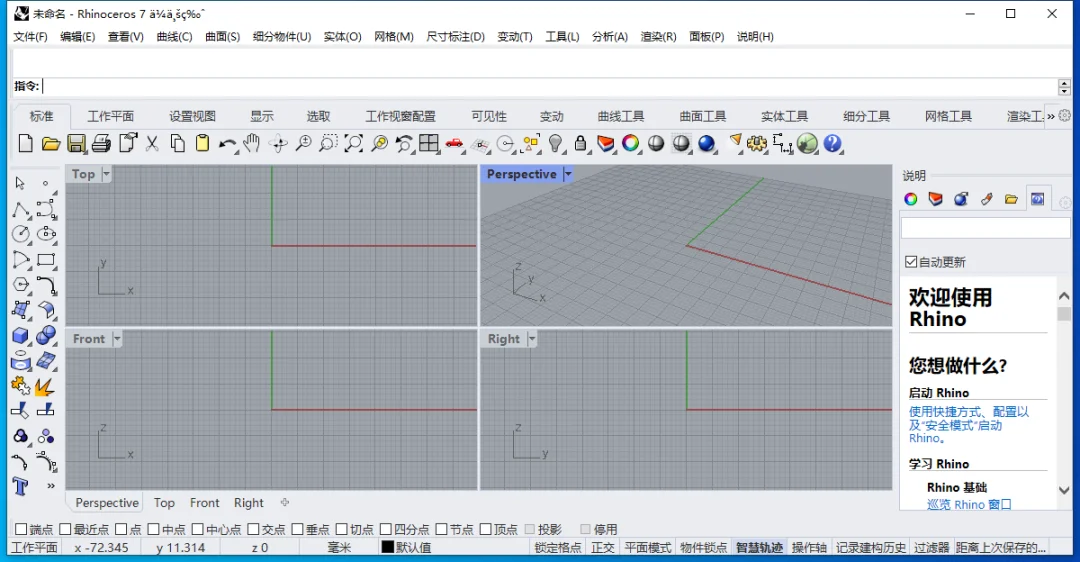Toggle 智慧轨迹 in the status bar
The height and width of the screenshot is (562, 1080).
tap(759, 548)
